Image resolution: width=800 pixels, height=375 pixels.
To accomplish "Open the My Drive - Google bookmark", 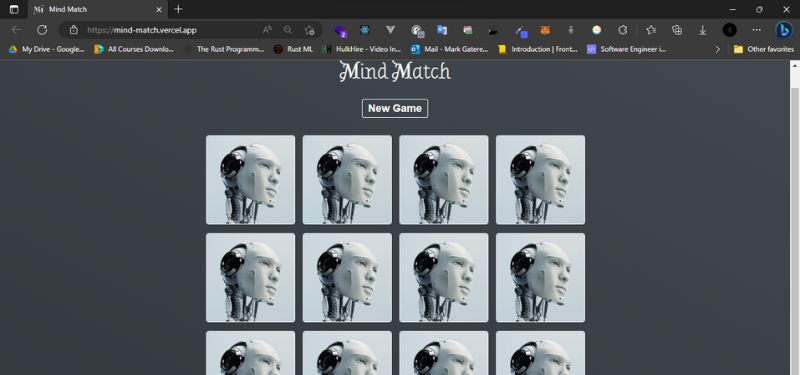I will point(46,49).
